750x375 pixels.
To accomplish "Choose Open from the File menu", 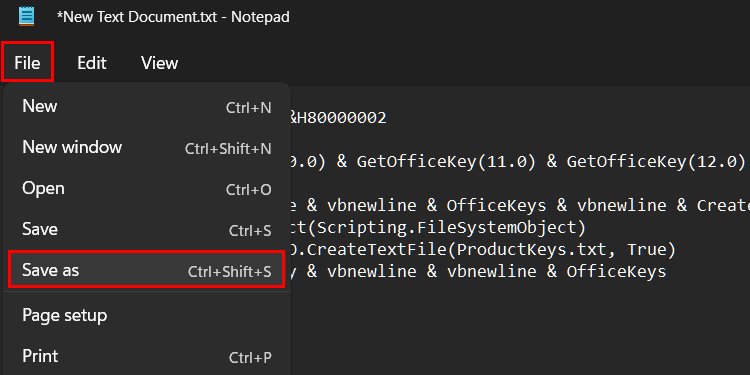I will click(x=146, y=188).
